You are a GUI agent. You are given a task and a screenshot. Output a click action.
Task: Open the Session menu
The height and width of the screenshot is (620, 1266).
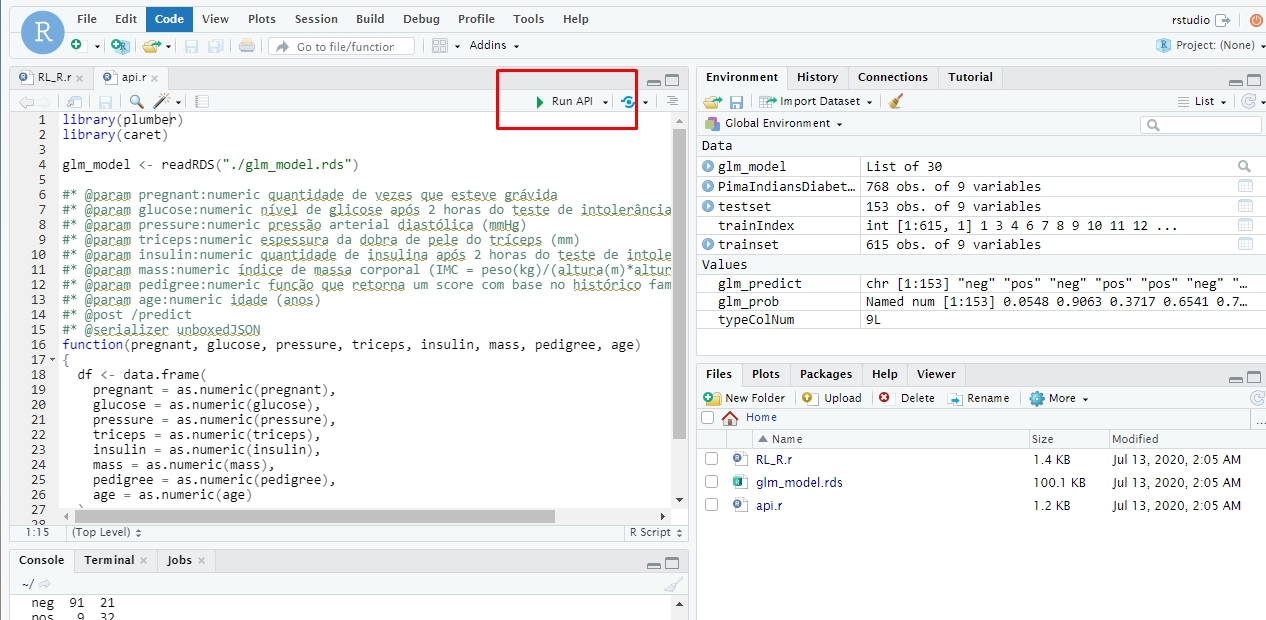316,19
